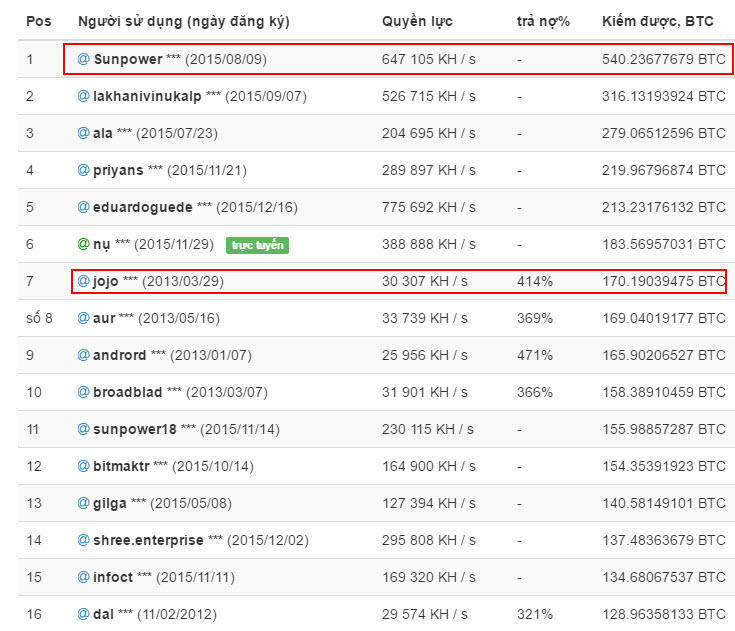Viewport: 735px width, 631px height.
Task: Click the 775 692 KH / s value
Action: point(428,207)
